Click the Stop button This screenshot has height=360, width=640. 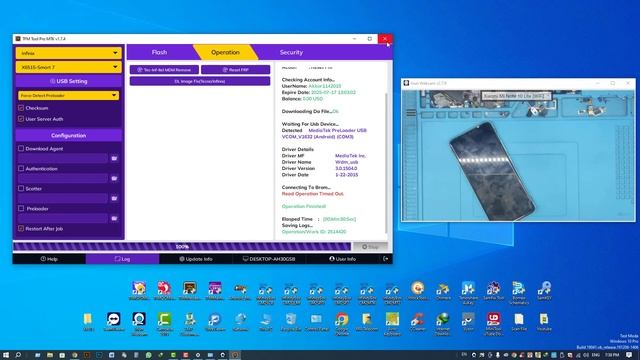[370, 247]
